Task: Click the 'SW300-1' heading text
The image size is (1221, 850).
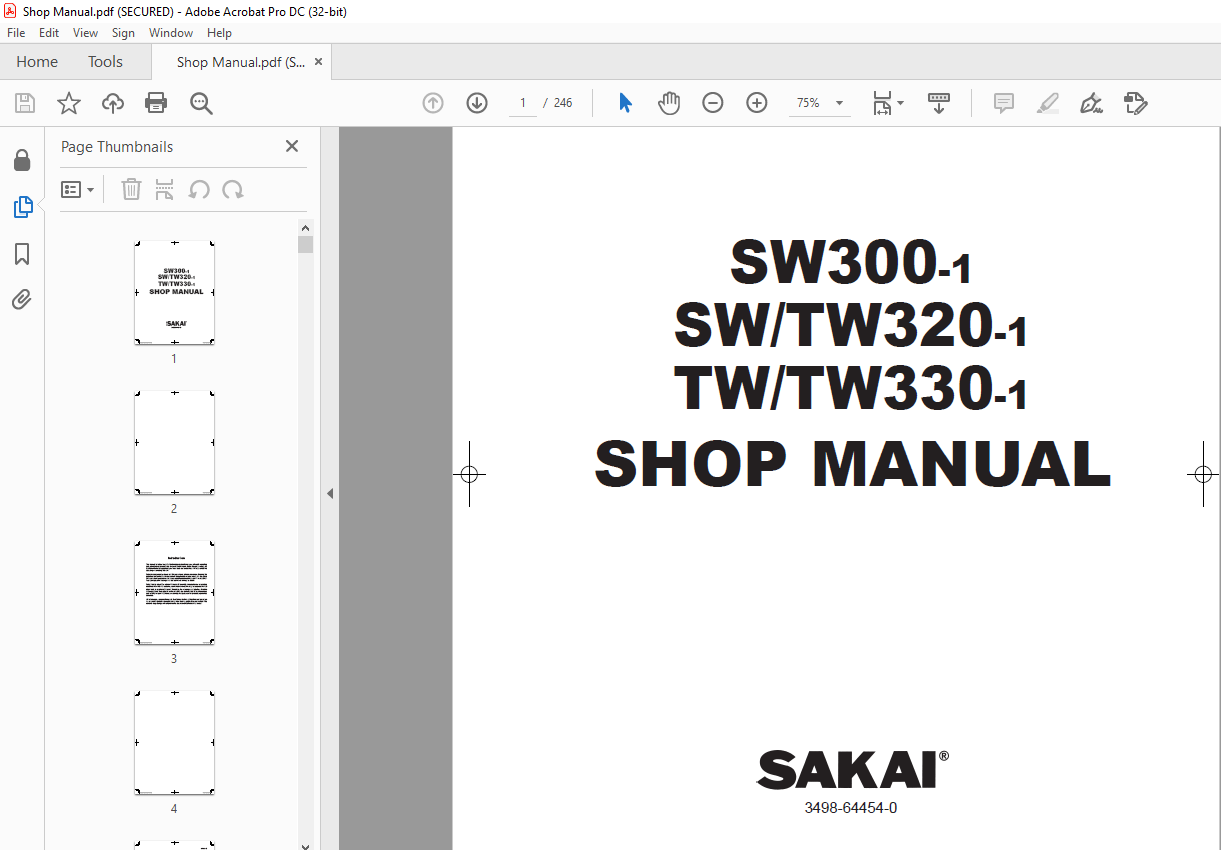Action: point(851,263)
